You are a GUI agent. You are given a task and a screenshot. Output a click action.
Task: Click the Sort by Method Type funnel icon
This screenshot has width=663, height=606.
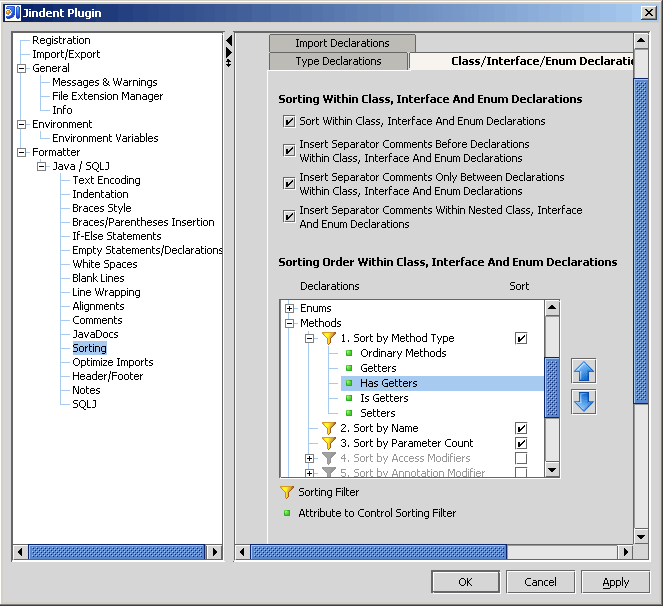pyautogui.click(x=328, y=339)
